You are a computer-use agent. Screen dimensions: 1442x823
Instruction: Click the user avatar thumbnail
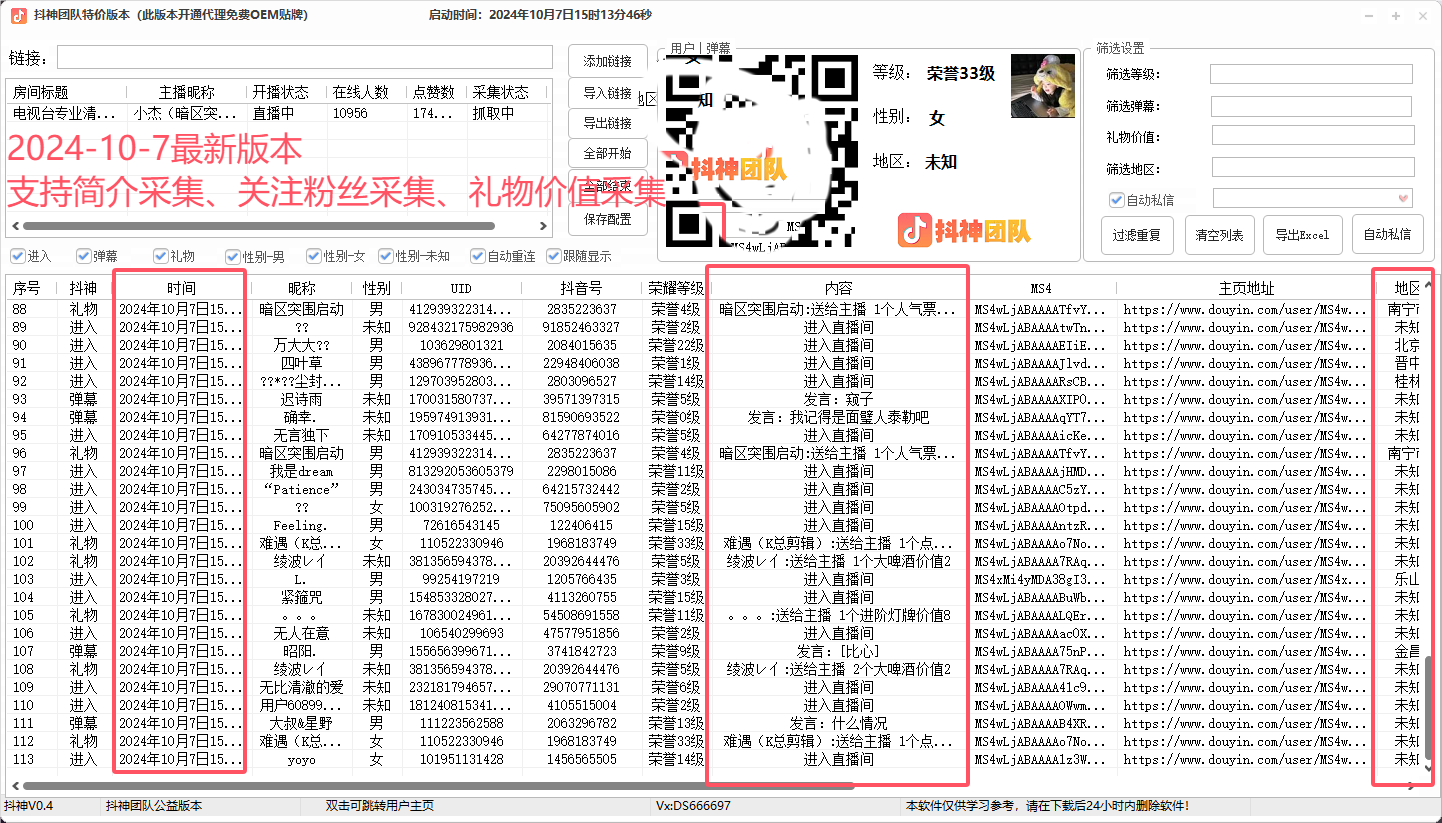(x=1043, y=86)
